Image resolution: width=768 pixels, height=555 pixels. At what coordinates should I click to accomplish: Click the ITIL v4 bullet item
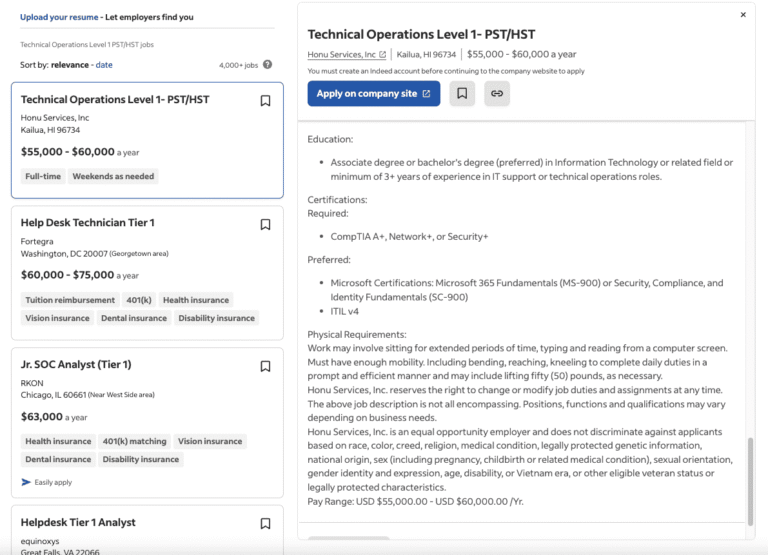344,312
